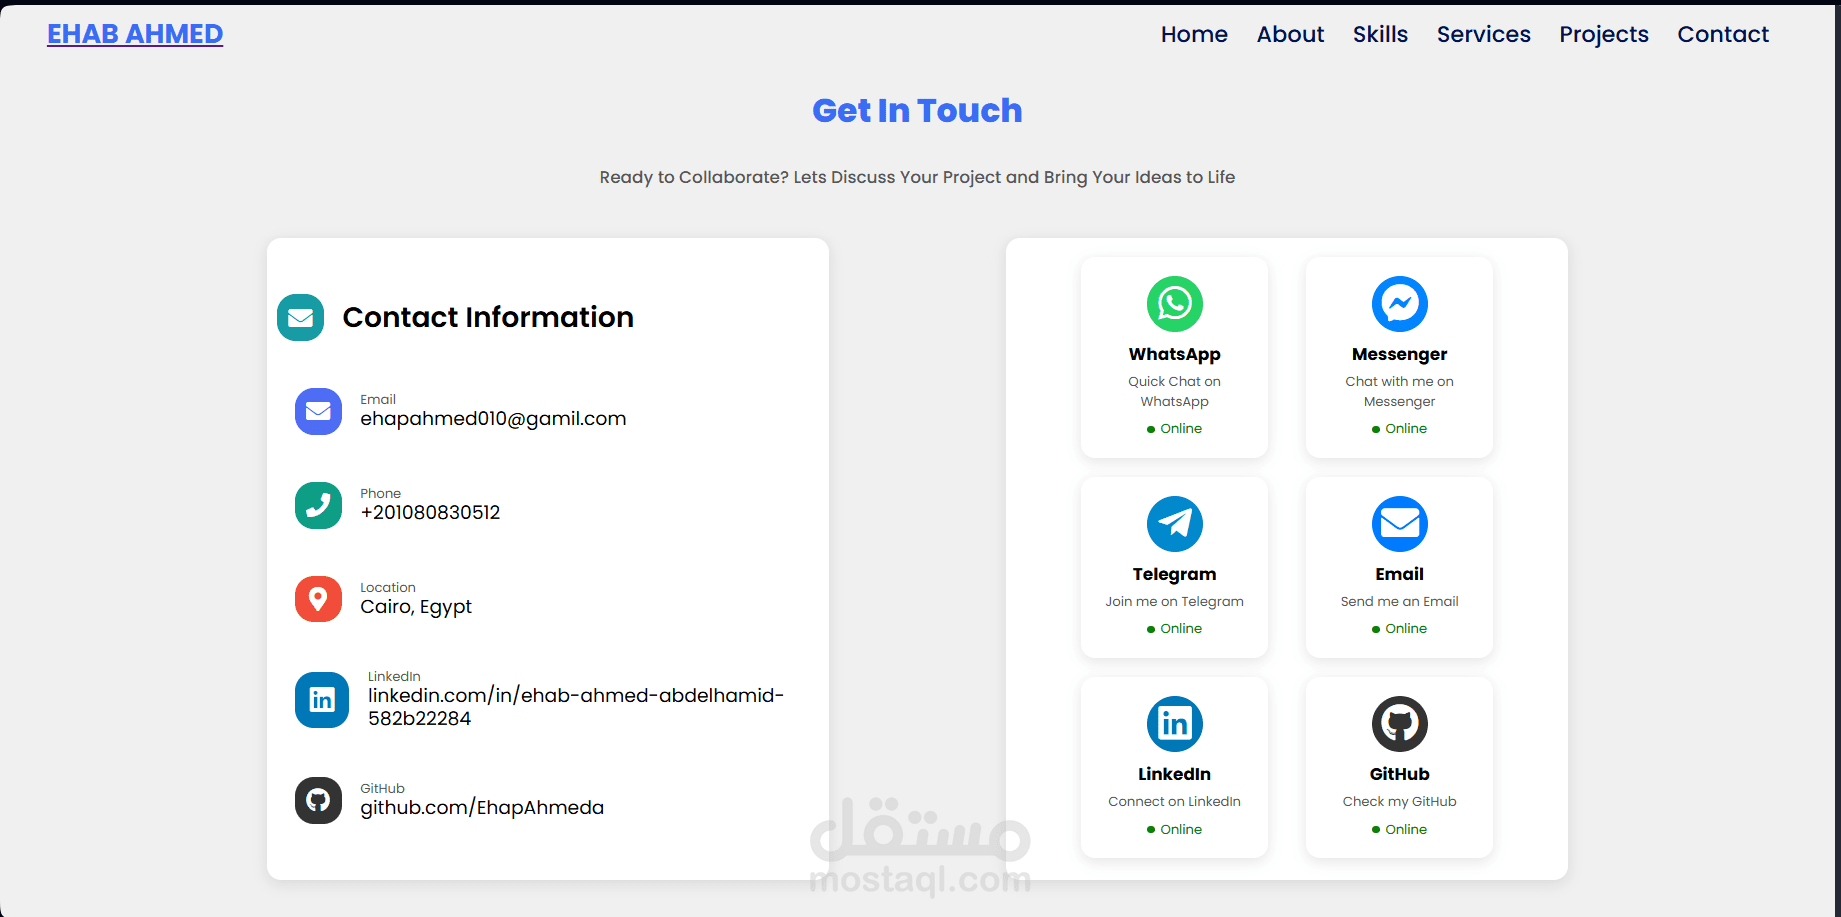Click the Online status under Telegram
The width and height of the screenshot is (1841, 917).
pos(1175,628)
